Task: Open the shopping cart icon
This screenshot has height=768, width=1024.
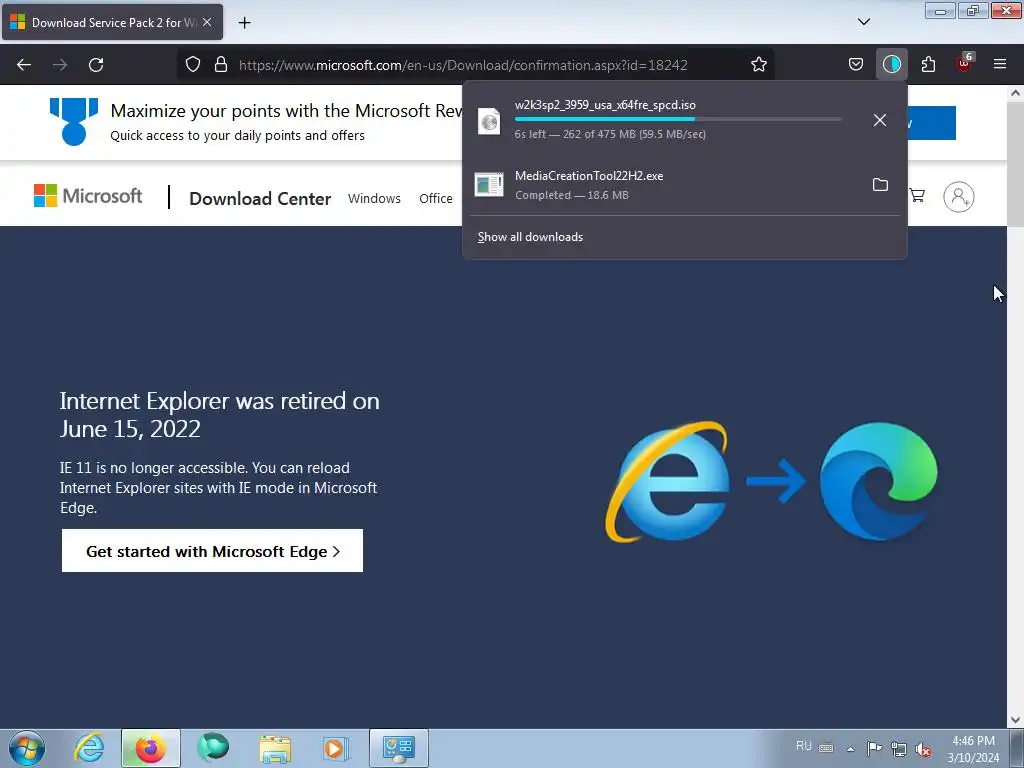Action: click(x=917, y=196)
